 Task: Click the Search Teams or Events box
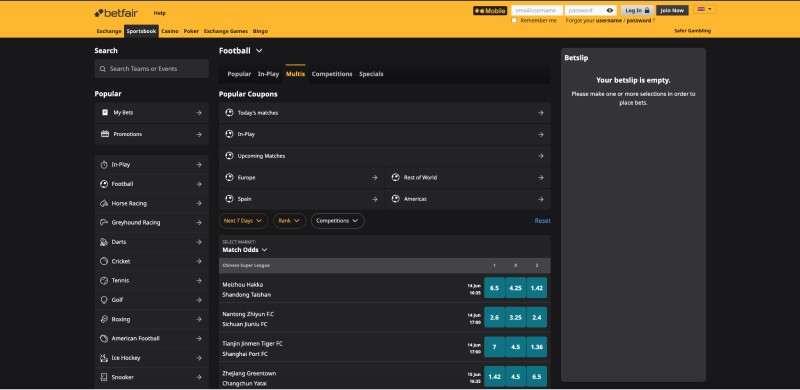tap(152, 69)
